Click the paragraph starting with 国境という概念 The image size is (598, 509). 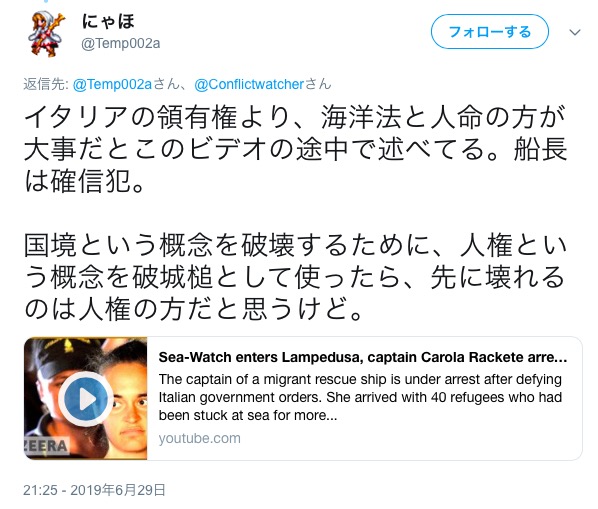[x=296, y=277]
